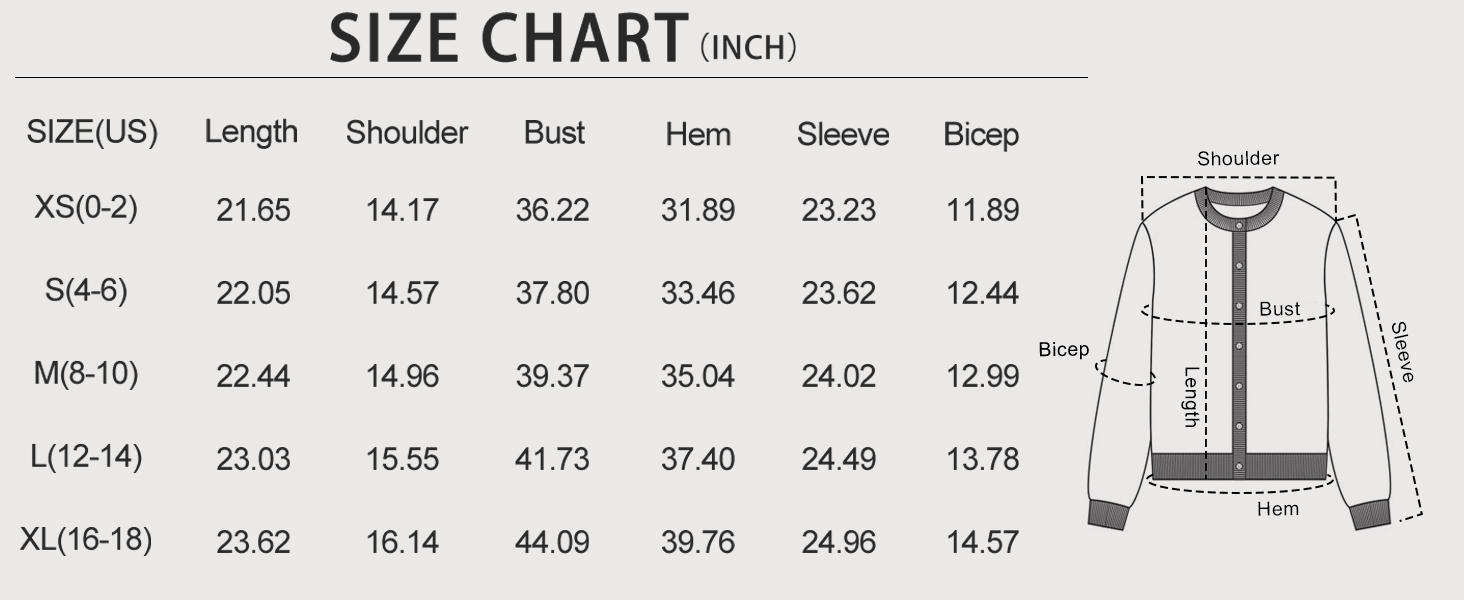1464x600 pixels.
Task: Click the 44.09 bust value for XL
Action: coord(552,543)
